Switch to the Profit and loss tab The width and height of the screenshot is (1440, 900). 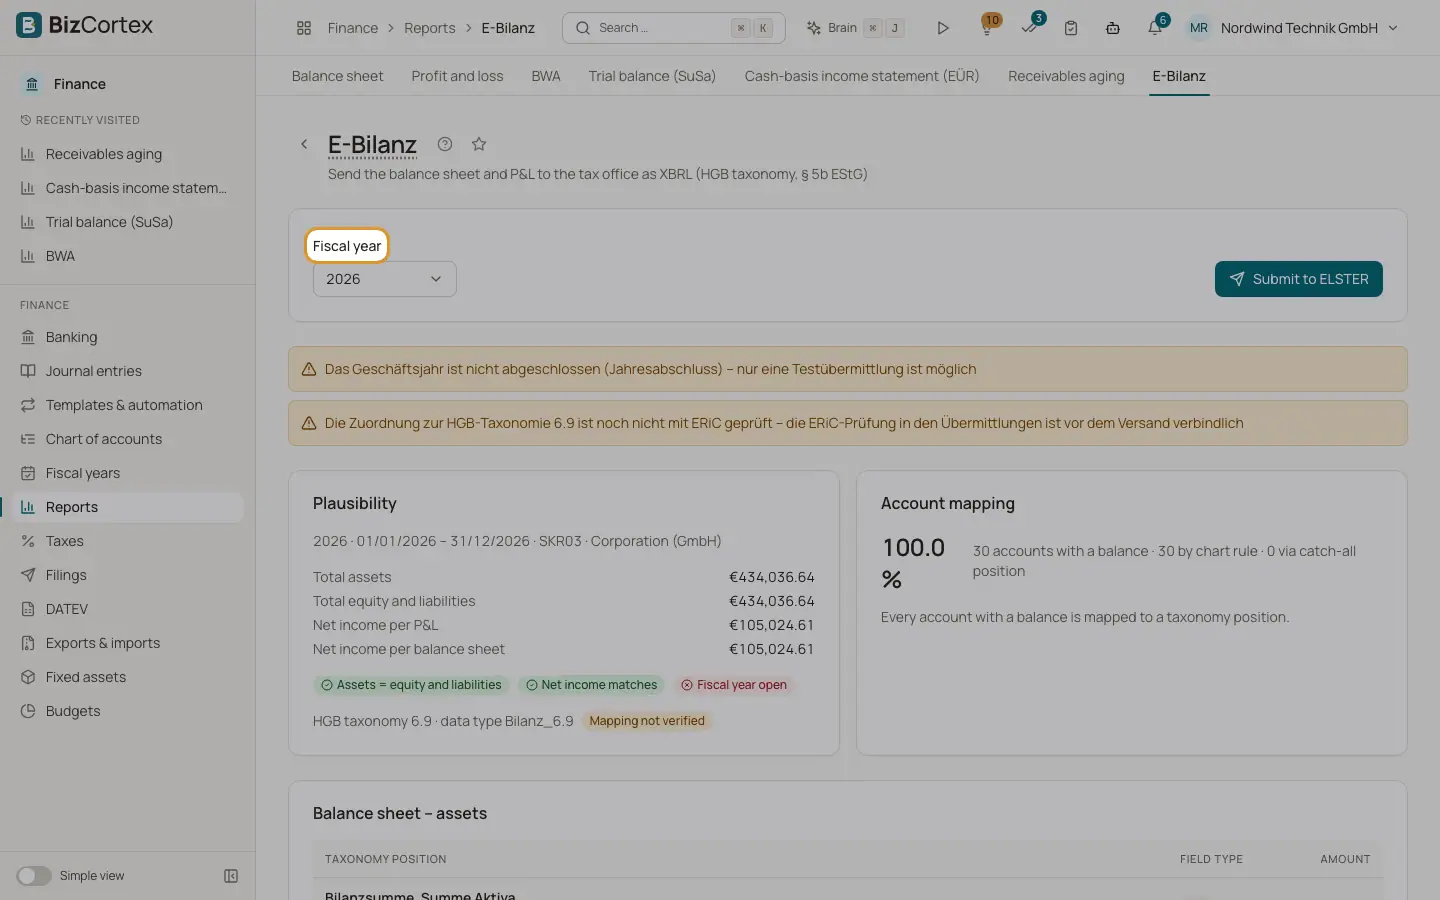[x=457, y=76]
